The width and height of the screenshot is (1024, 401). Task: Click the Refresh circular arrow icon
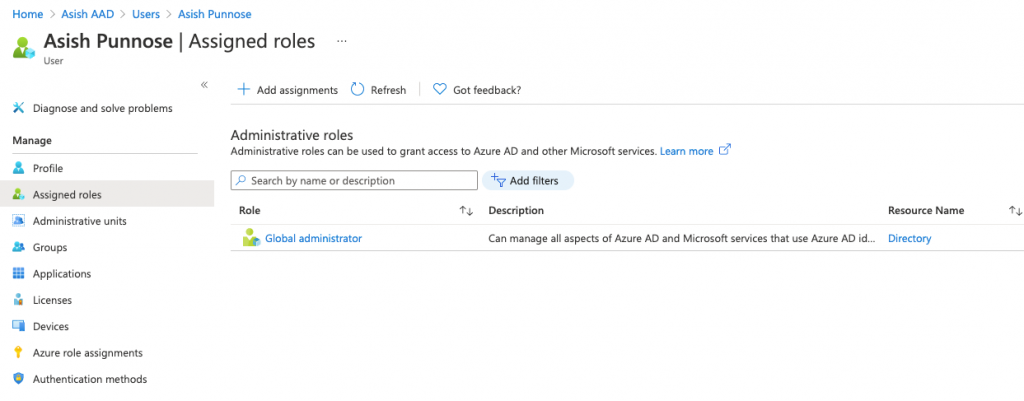click(357, 89)
